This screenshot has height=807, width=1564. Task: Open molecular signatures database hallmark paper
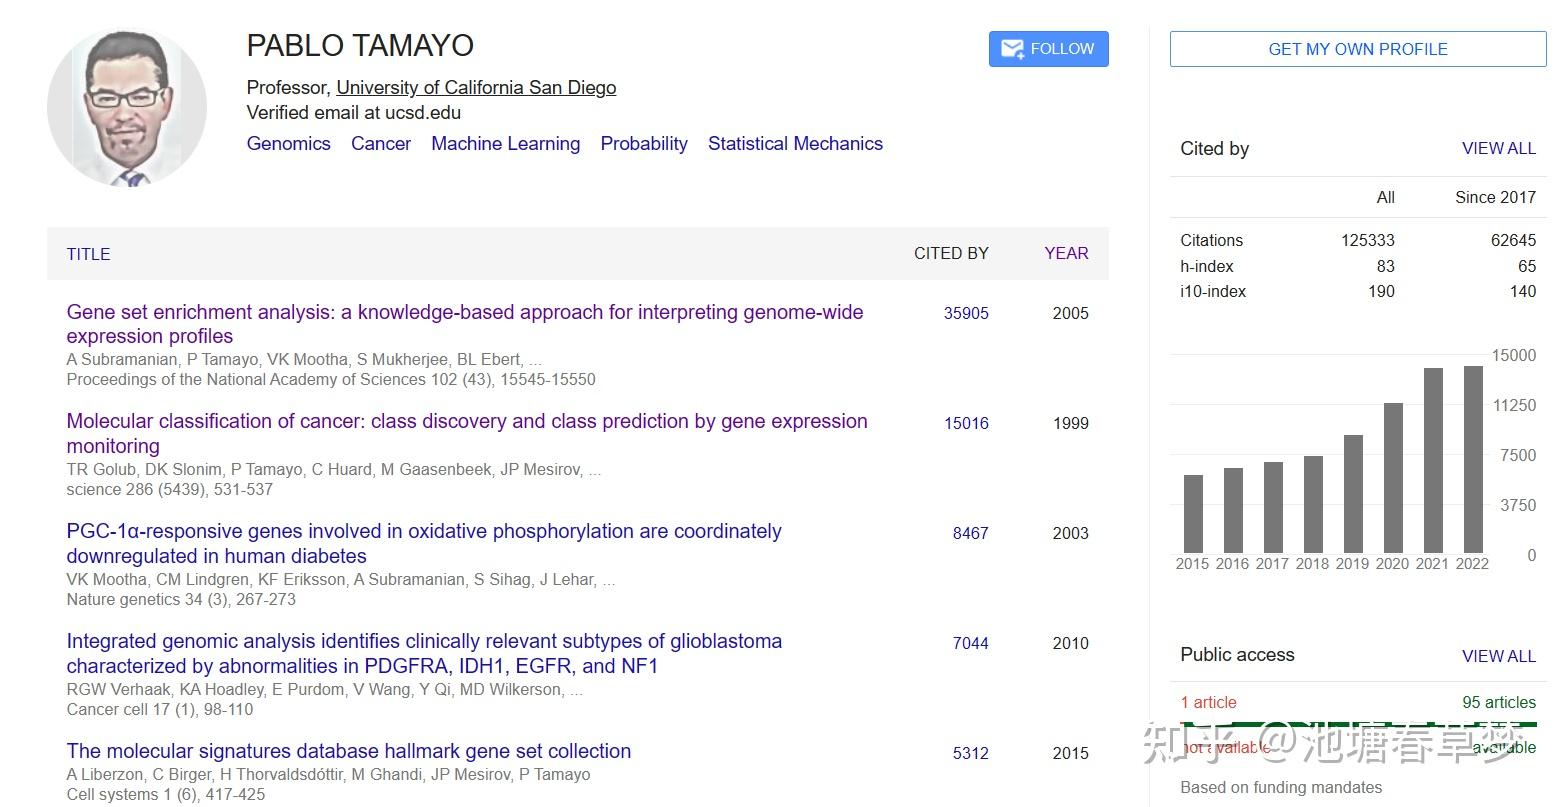coord(348,752)
